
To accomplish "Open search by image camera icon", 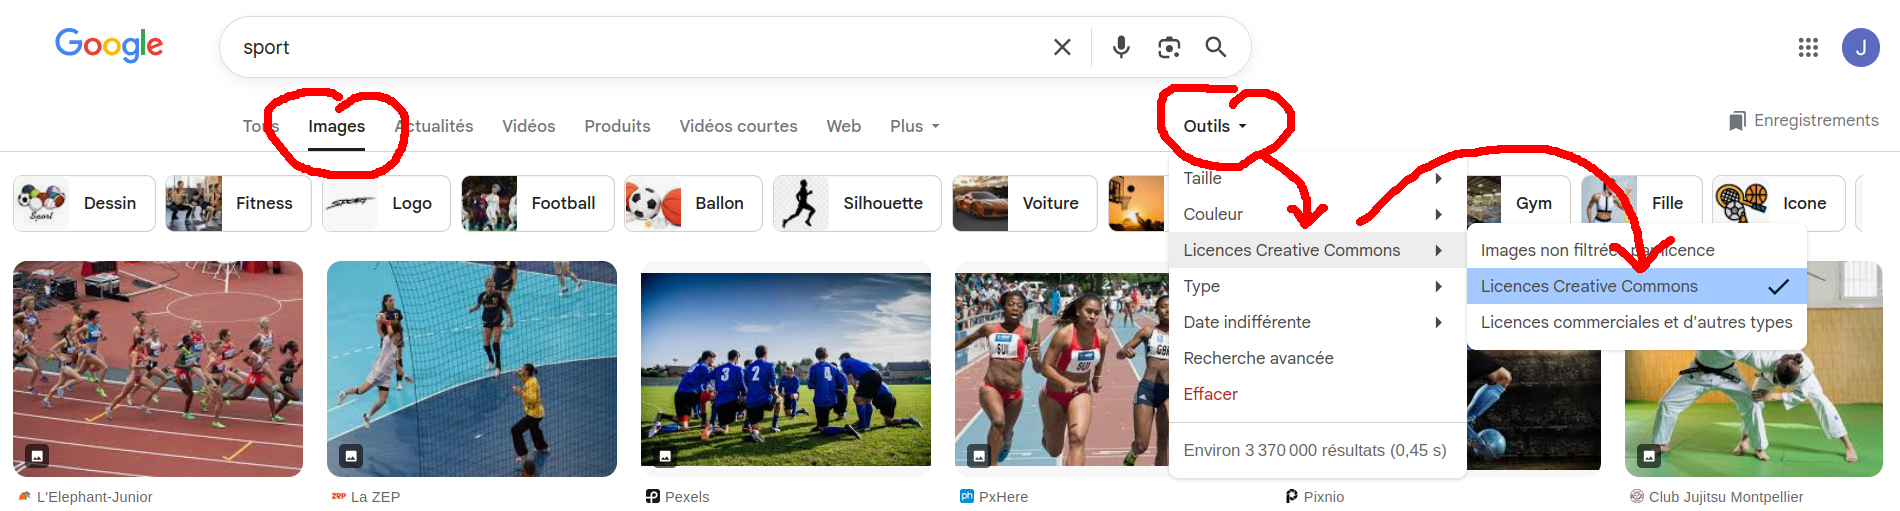I will click(x=1169, y=47).
